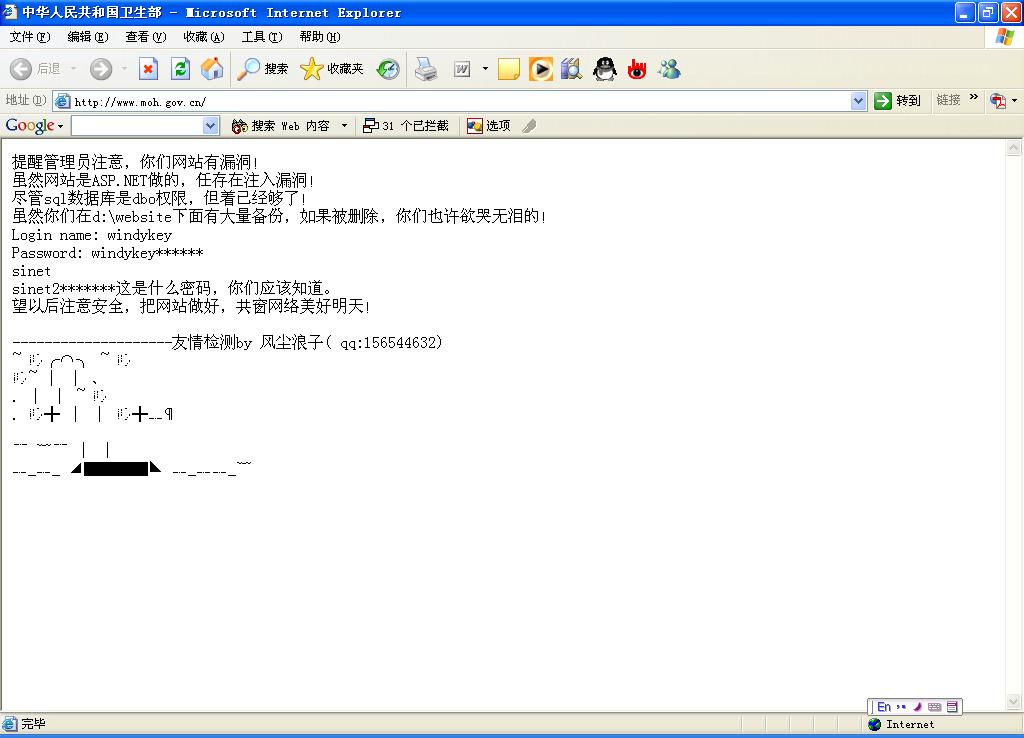Screen dimensions: 1024x738
Task: Open the 工具(T) menu
Action: 261,37
